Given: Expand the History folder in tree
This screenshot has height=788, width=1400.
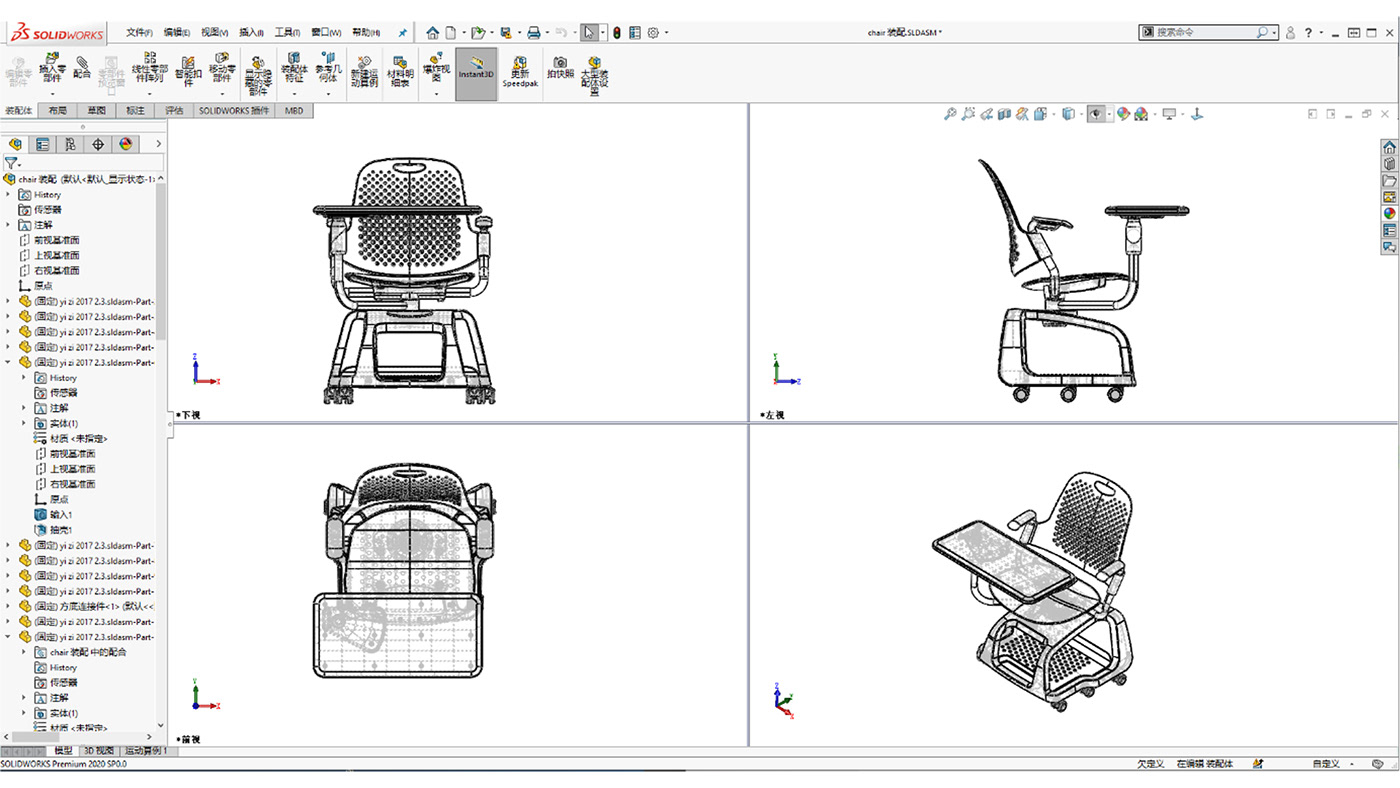Looking at the screenshot, I should [x=8, y=194].
